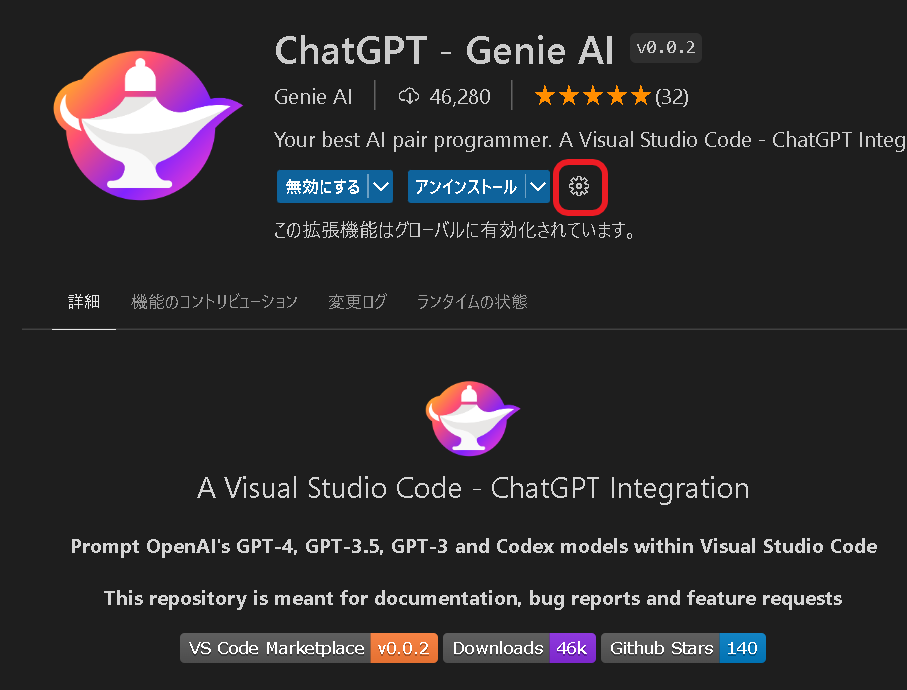Click the (32) review count link

(673, 95)
